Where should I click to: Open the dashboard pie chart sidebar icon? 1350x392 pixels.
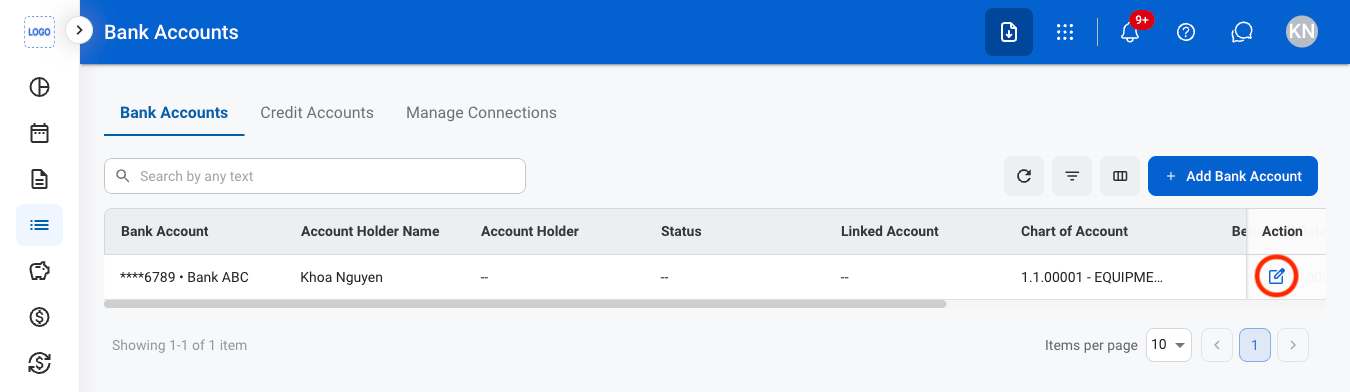point(39,86)
